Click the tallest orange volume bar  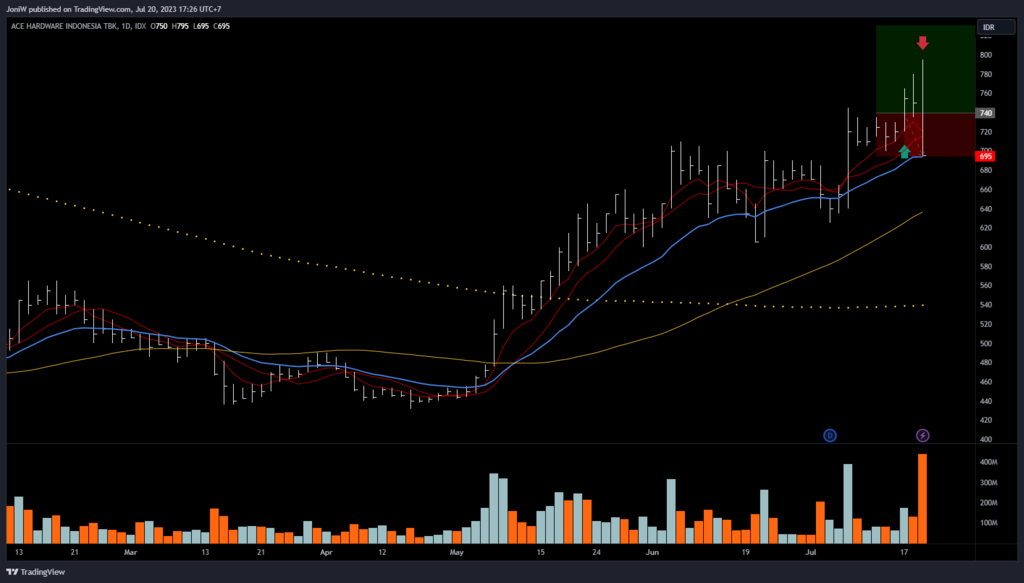[x=922, y=498]
